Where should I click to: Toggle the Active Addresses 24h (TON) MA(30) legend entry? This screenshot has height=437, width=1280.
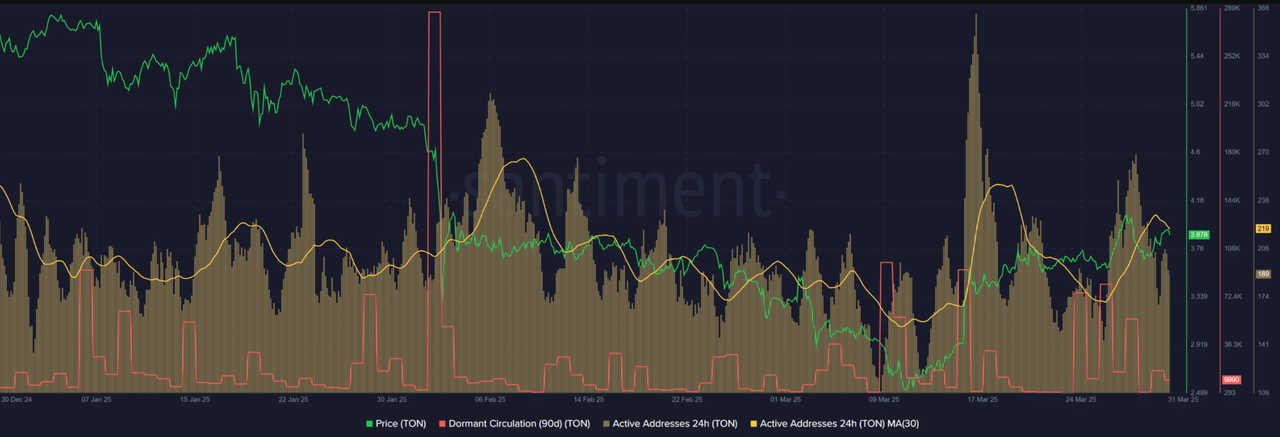click(x=833, y=423)
